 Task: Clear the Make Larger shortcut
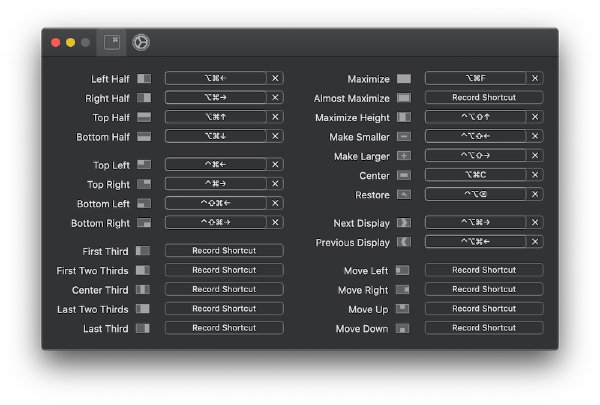[535, 155]
